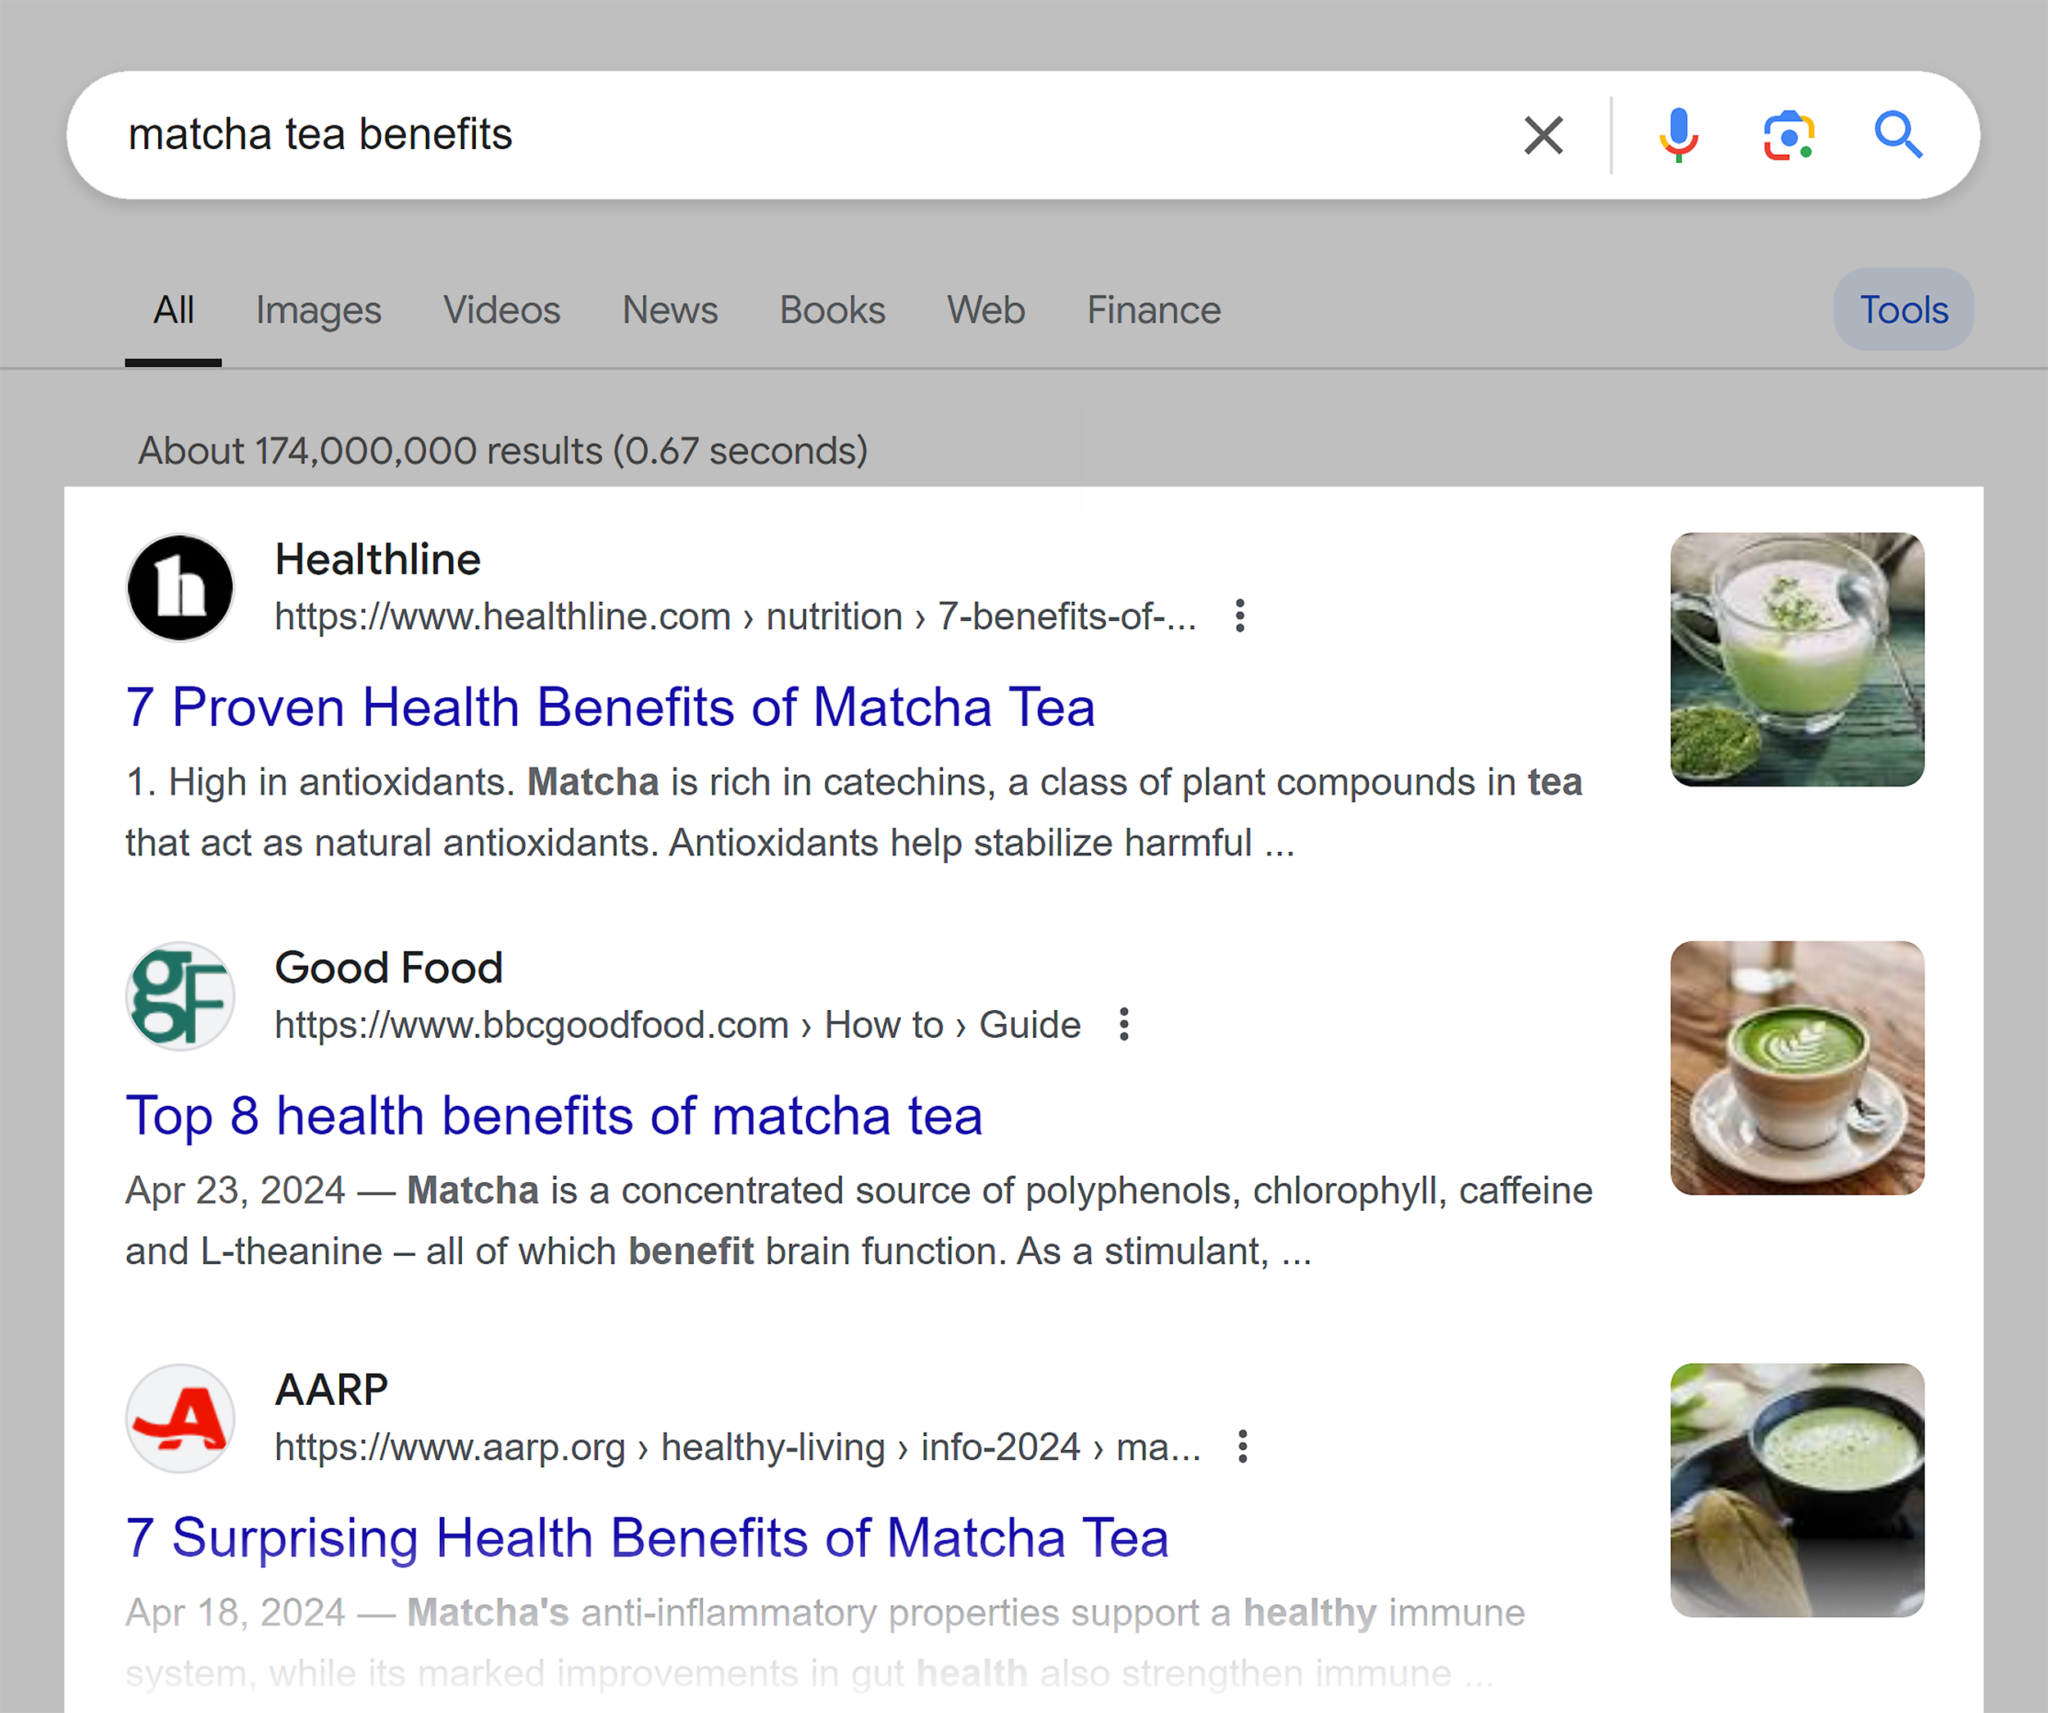Viewport: 2048px width, 1713px height.
Task: Click the AARP favicon icon
Action: click(x=184, y=1415)
